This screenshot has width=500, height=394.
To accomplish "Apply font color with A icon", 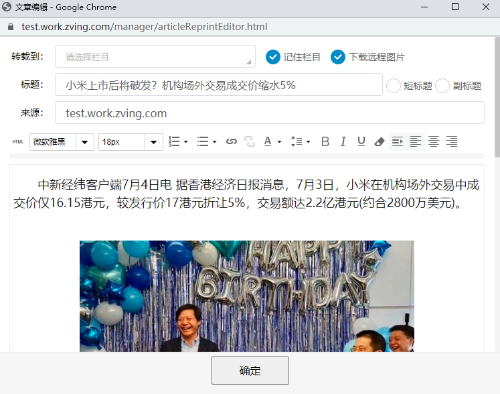I will 267,142.
